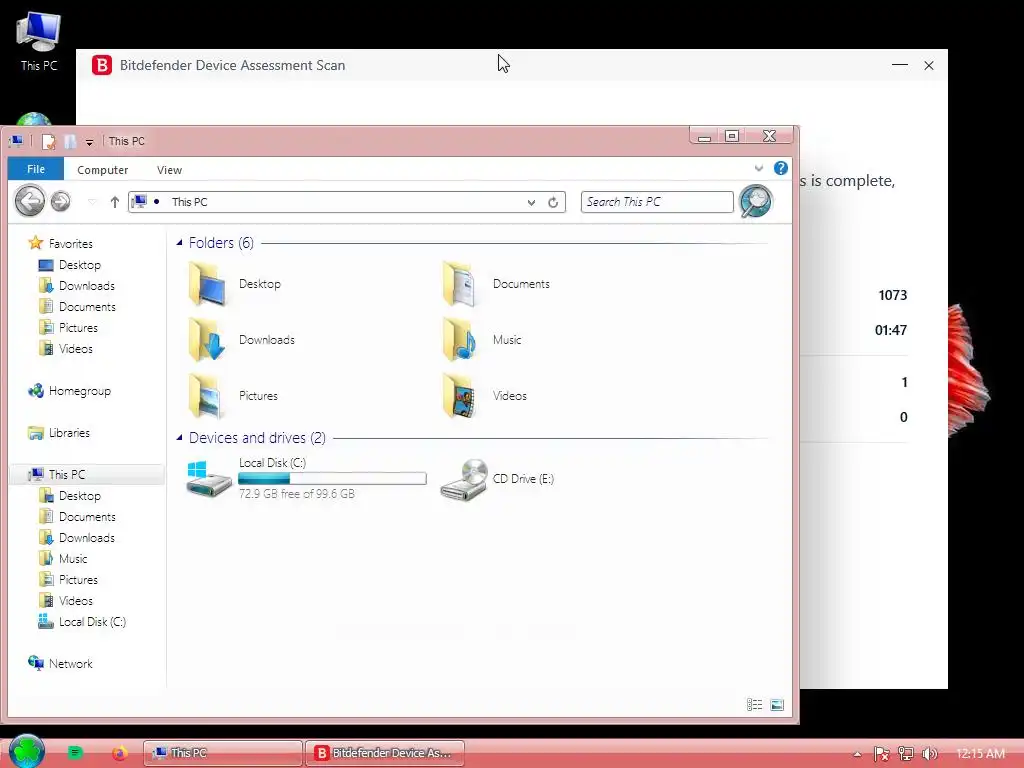This screenshot has height=768, width=1024.
Task: Select Libraries in the navigation pane
Action: click(x=69, y=433)
